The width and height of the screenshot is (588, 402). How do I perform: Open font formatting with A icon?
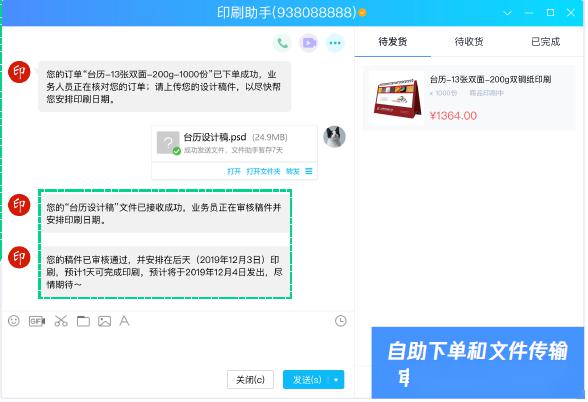pyautogui.click(x=124, y=321)
